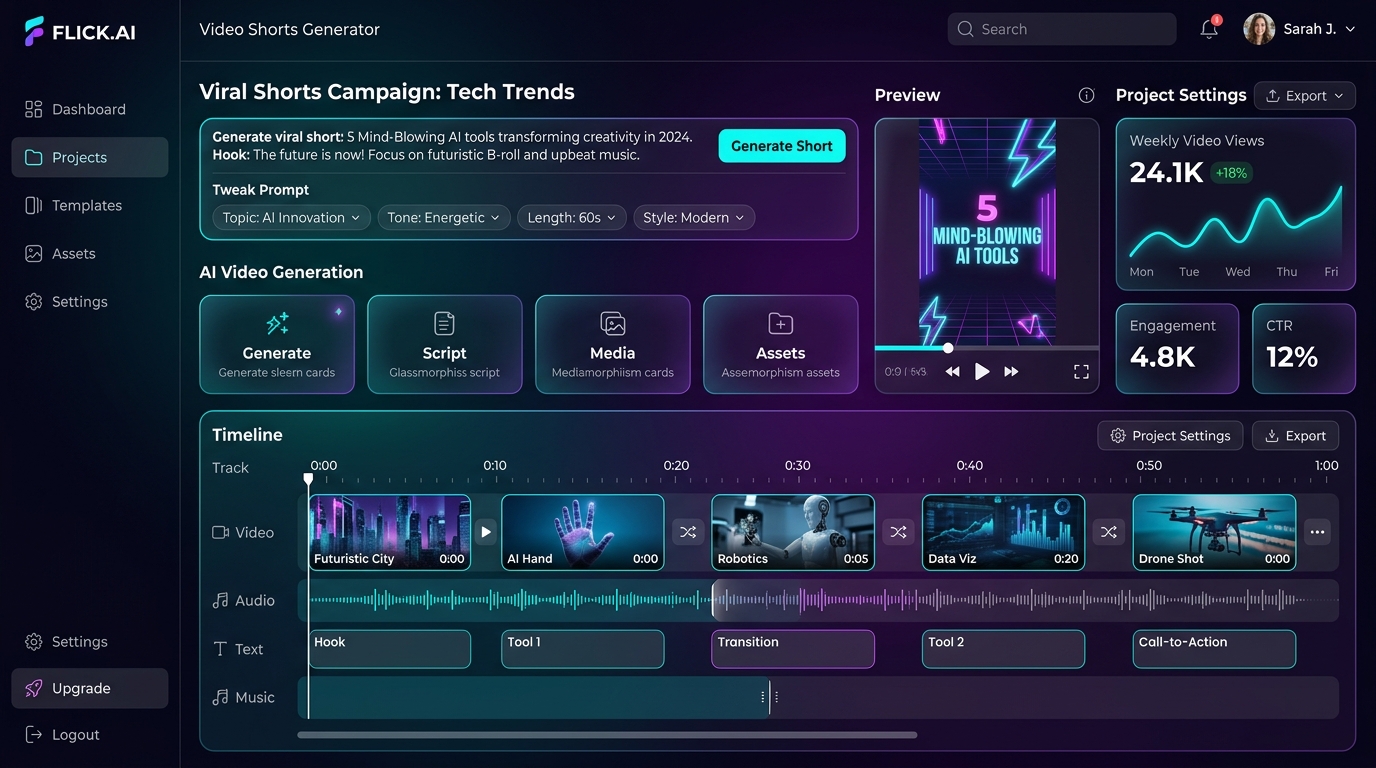1376x768 pixels.
Task: Click the Generate Short button
Action: point(782,146)
